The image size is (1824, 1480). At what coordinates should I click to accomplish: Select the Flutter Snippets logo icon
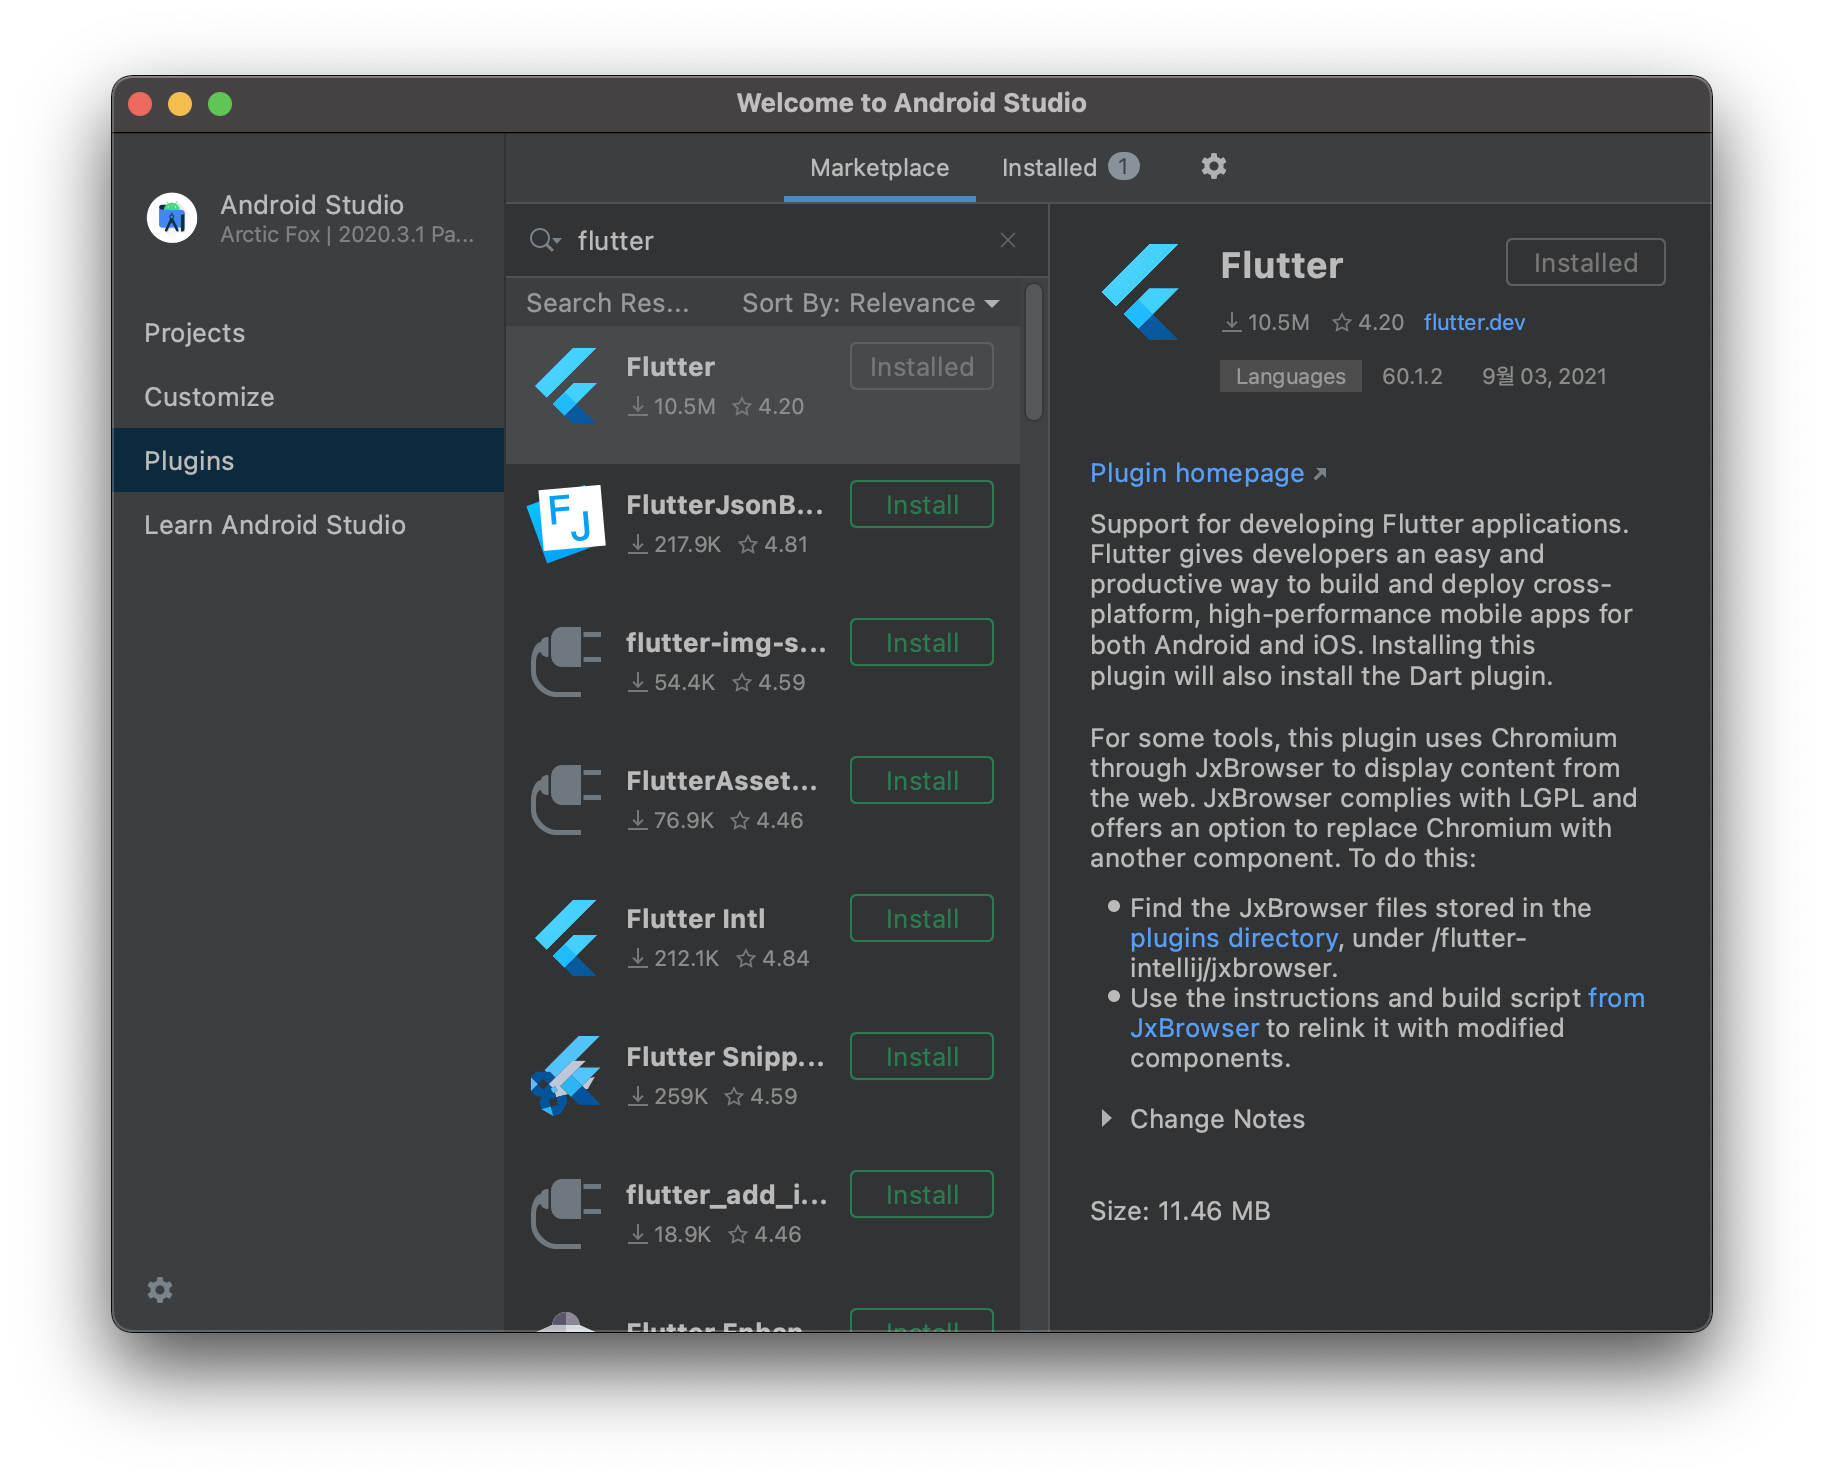[x=566, y=1075]
